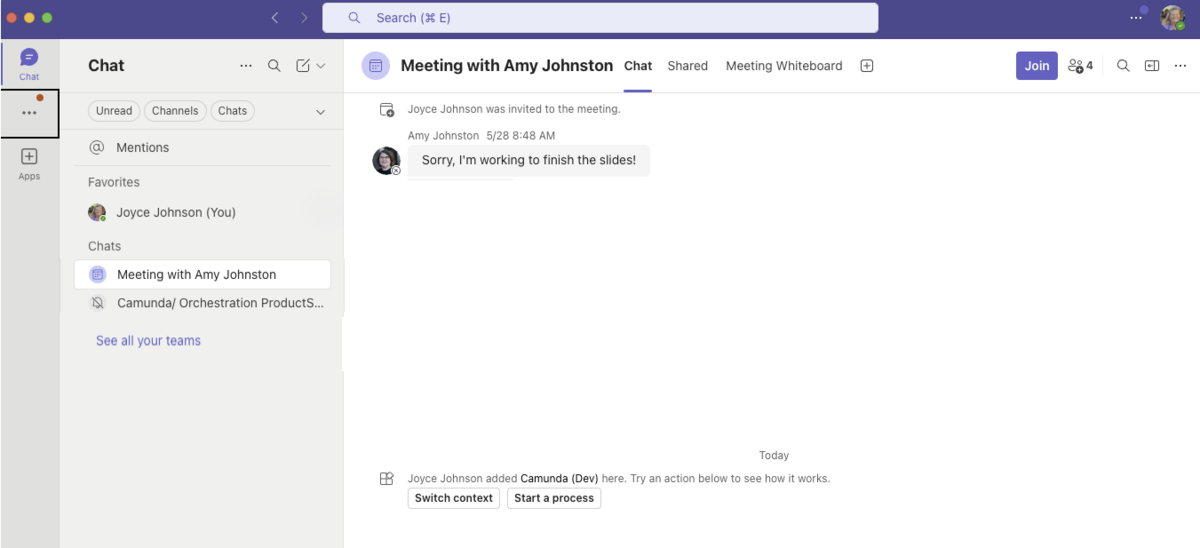Collapse the Chats section header
This screenshot has height=548, width=1200.
[x=104, y=246]
